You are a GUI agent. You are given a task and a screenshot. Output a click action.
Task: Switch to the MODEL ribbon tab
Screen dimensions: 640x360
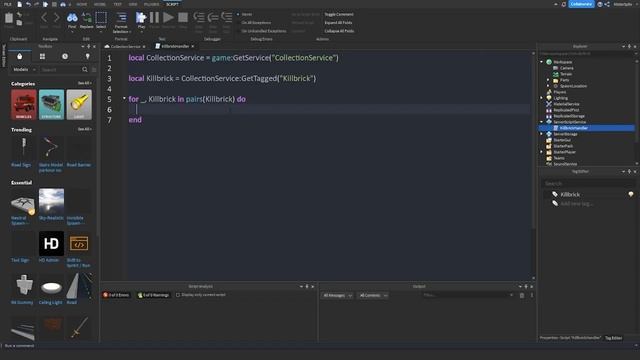point(100,4)
